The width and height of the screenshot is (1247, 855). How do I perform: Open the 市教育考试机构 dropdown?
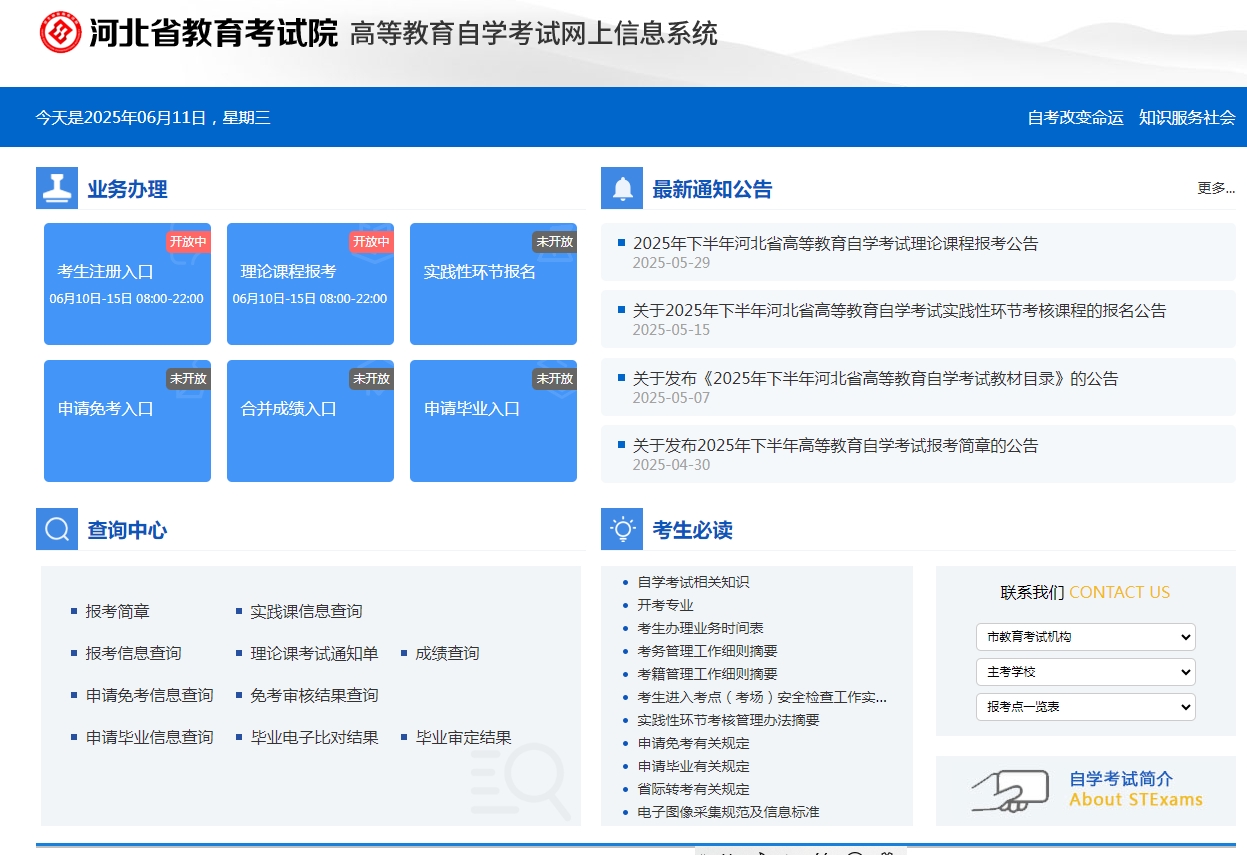tap(1085, 636)
